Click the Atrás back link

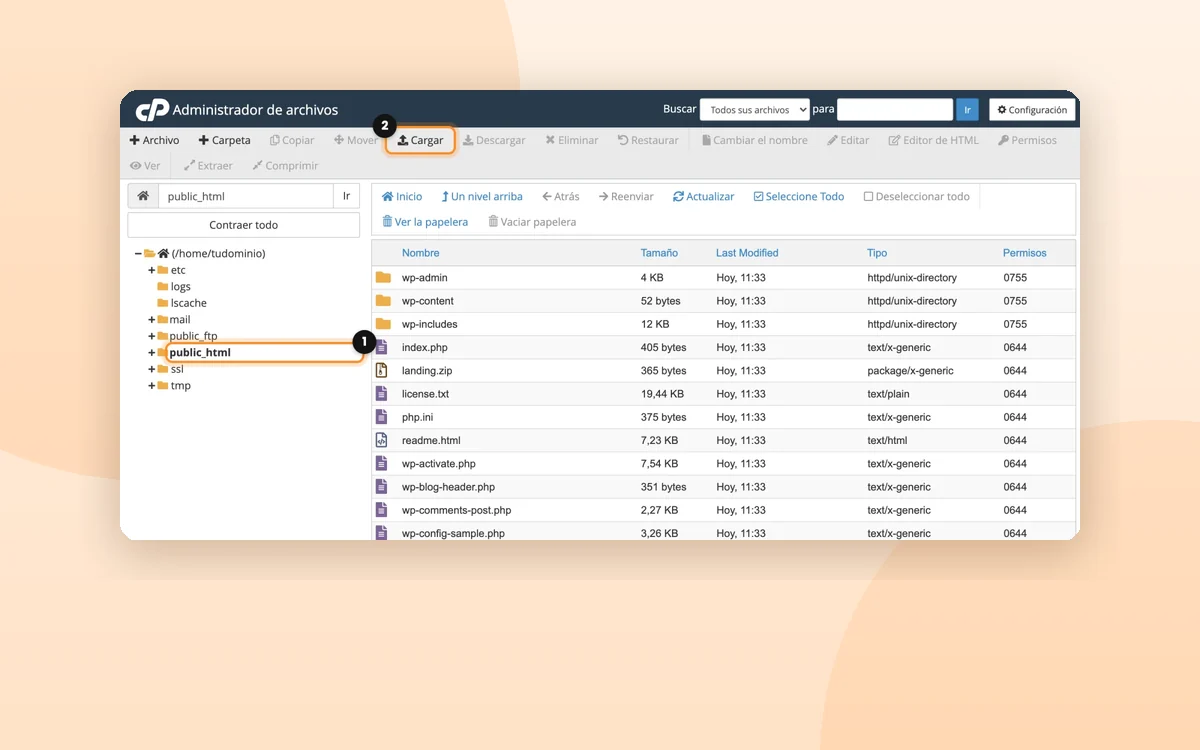pos(560,197)
